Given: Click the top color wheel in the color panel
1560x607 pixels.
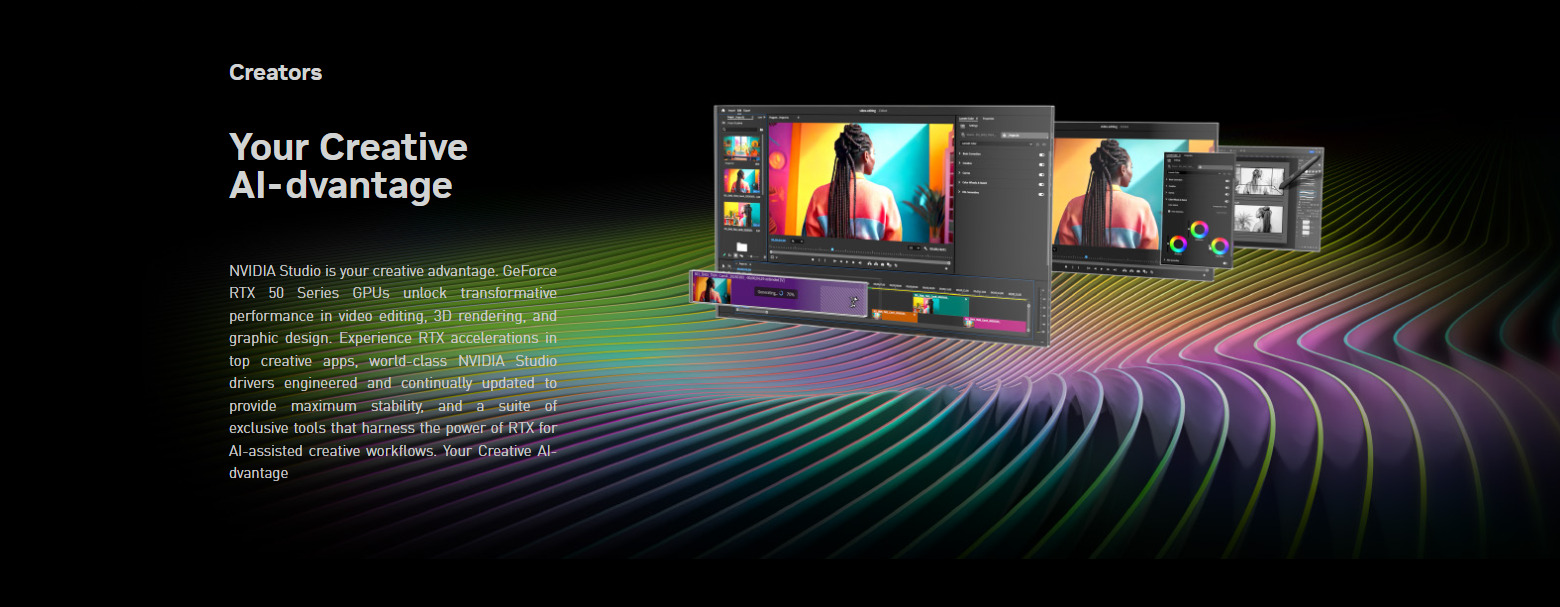Looking at the screenshot, I should pos(1198,229).
